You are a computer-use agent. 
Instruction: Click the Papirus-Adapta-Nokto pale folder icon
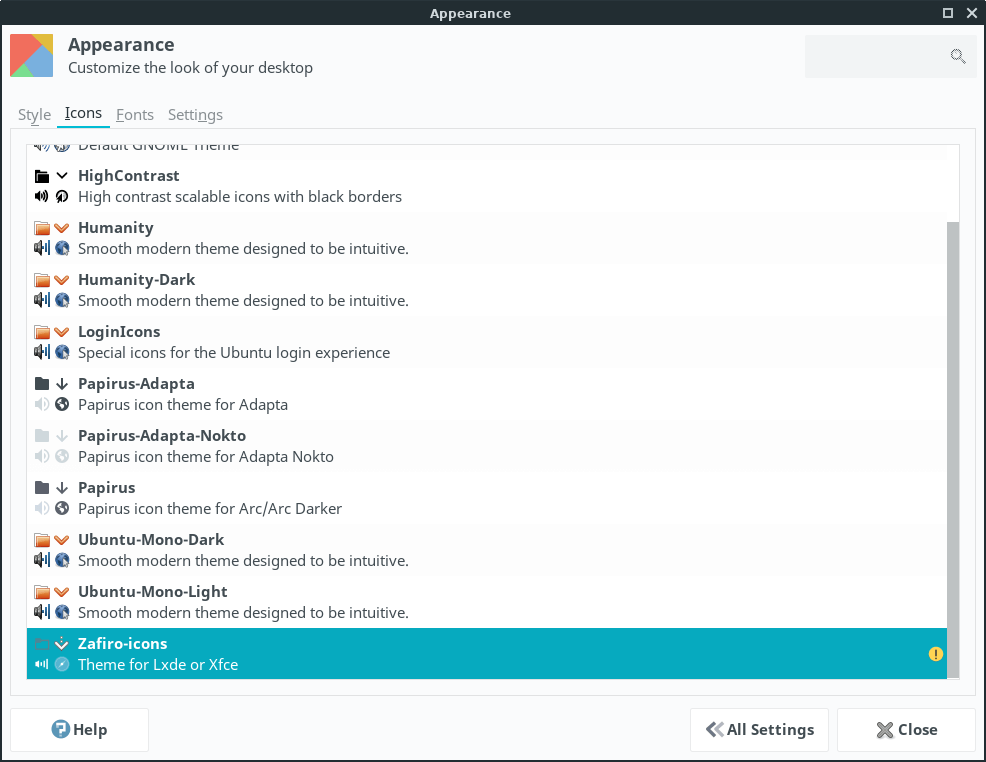click(42, 436)
